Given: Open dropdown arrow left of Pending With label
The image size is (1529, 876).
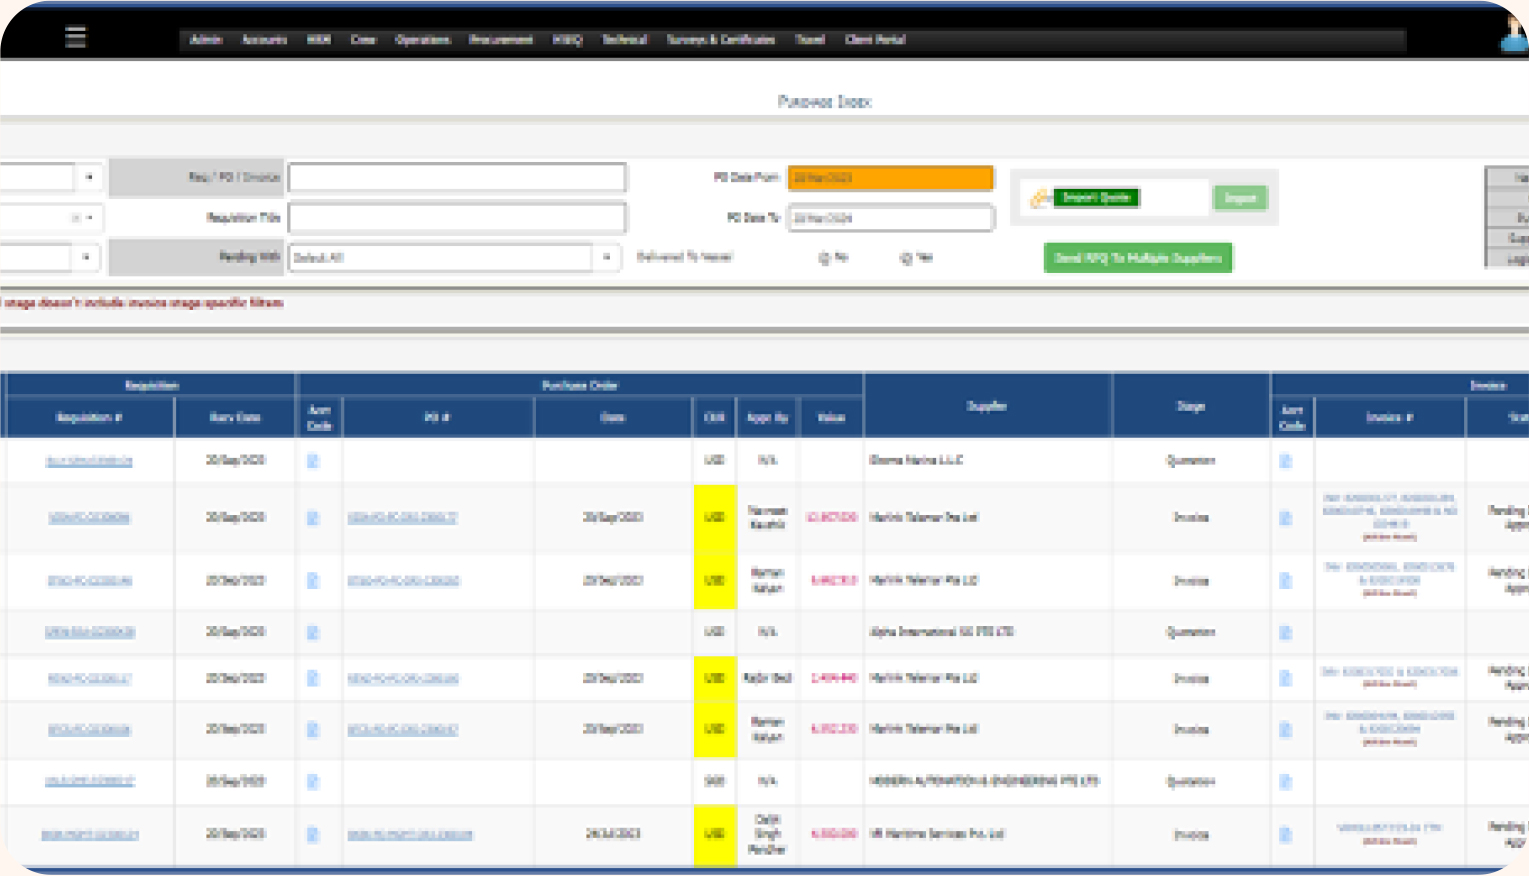Looking at the screenshot, I should point(86,257).
